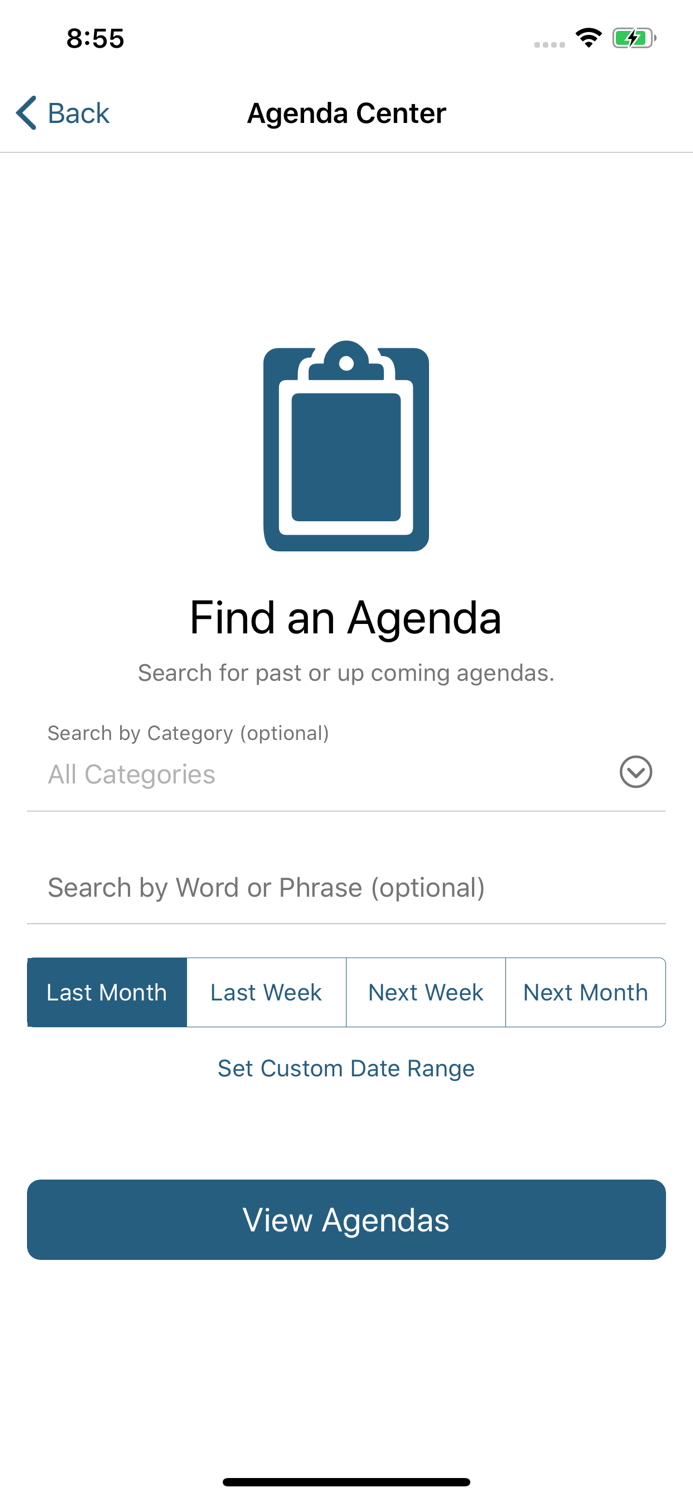
Task: Tap the Find an Agenda heading
Action: click(x=346, y=617)
